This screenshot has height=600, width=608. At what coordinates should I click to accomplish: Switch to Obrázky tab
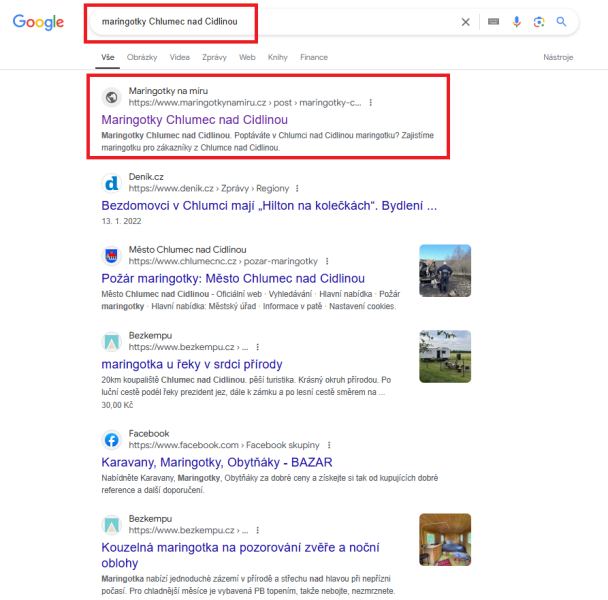(142, 57)
